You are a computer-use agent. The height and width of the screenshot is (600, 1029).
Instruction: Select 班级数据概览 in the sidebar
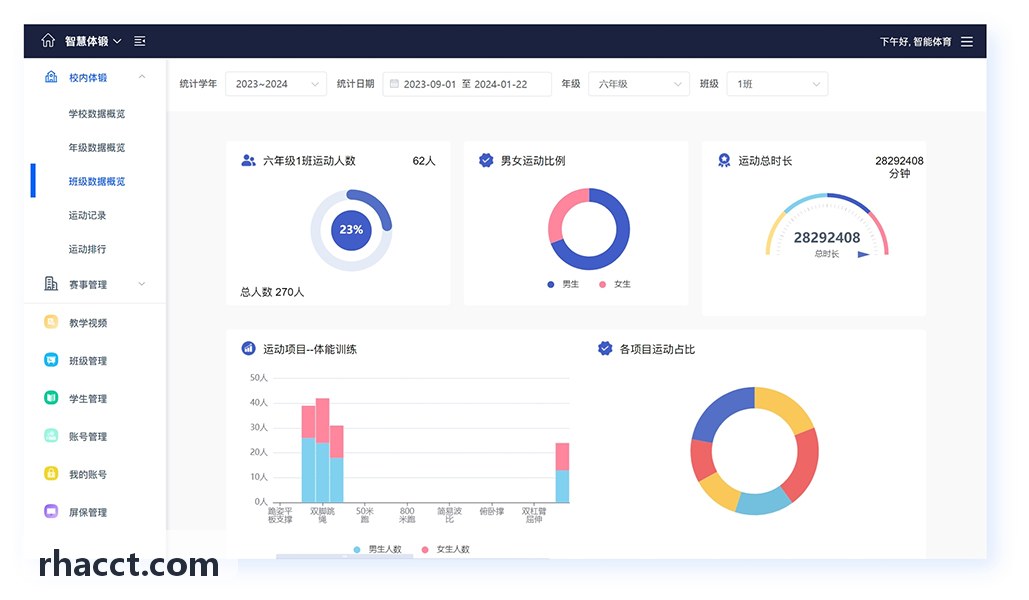click(96, 181)
